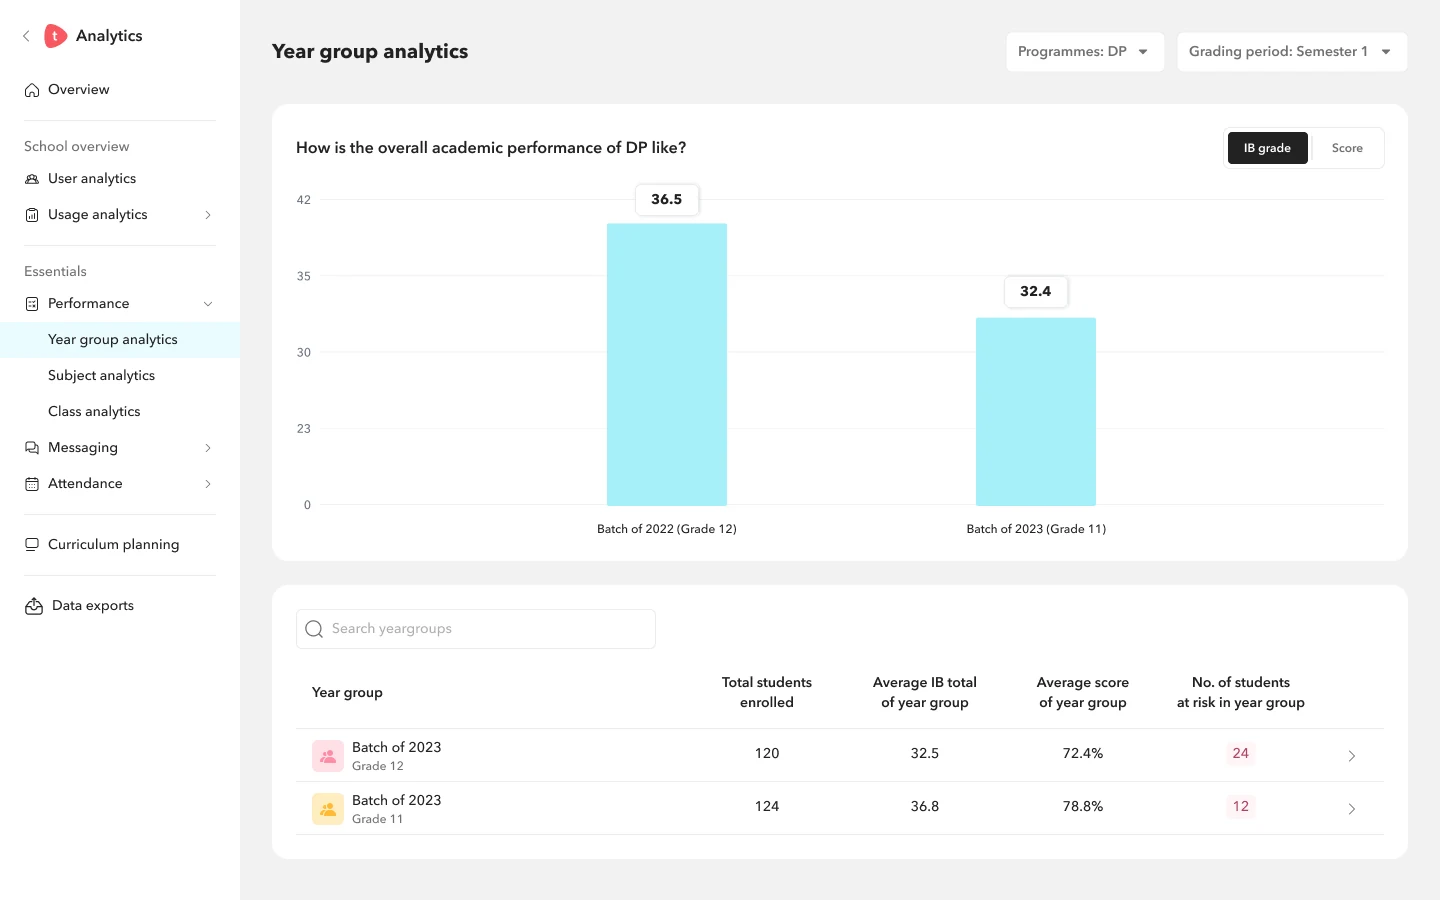Expand the Usage analytics submenu chevron
1440x900 pixels.
pyautogui.click(x=208, y=215)
